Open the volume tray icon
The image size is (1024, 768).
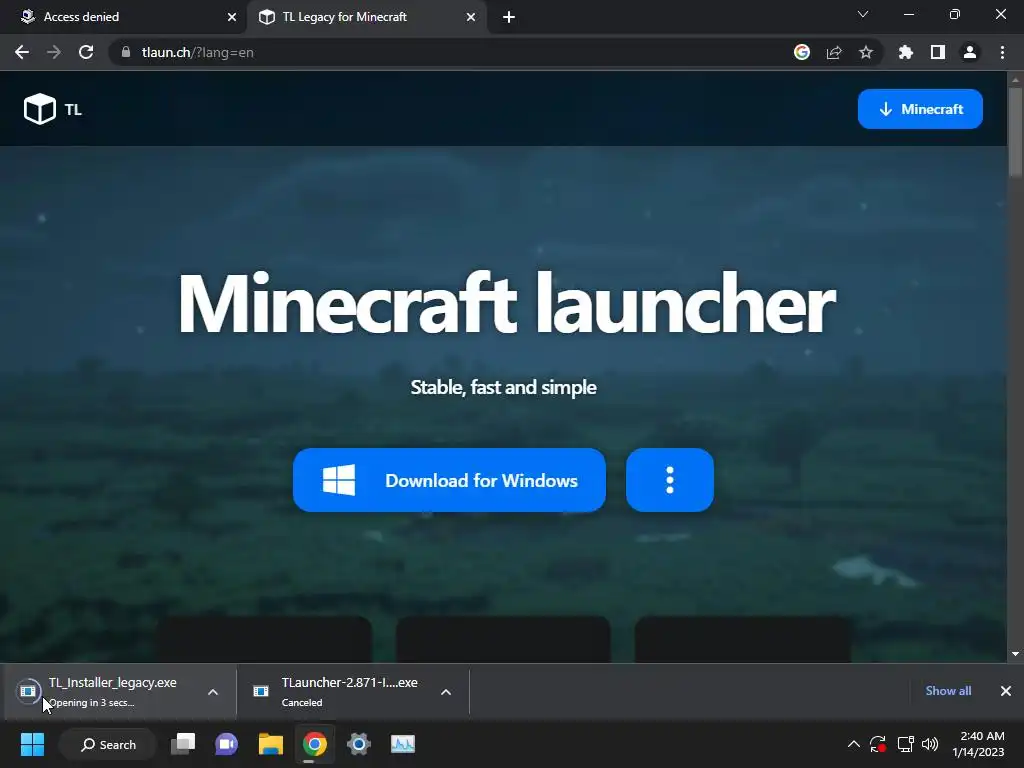pos(930,744)
